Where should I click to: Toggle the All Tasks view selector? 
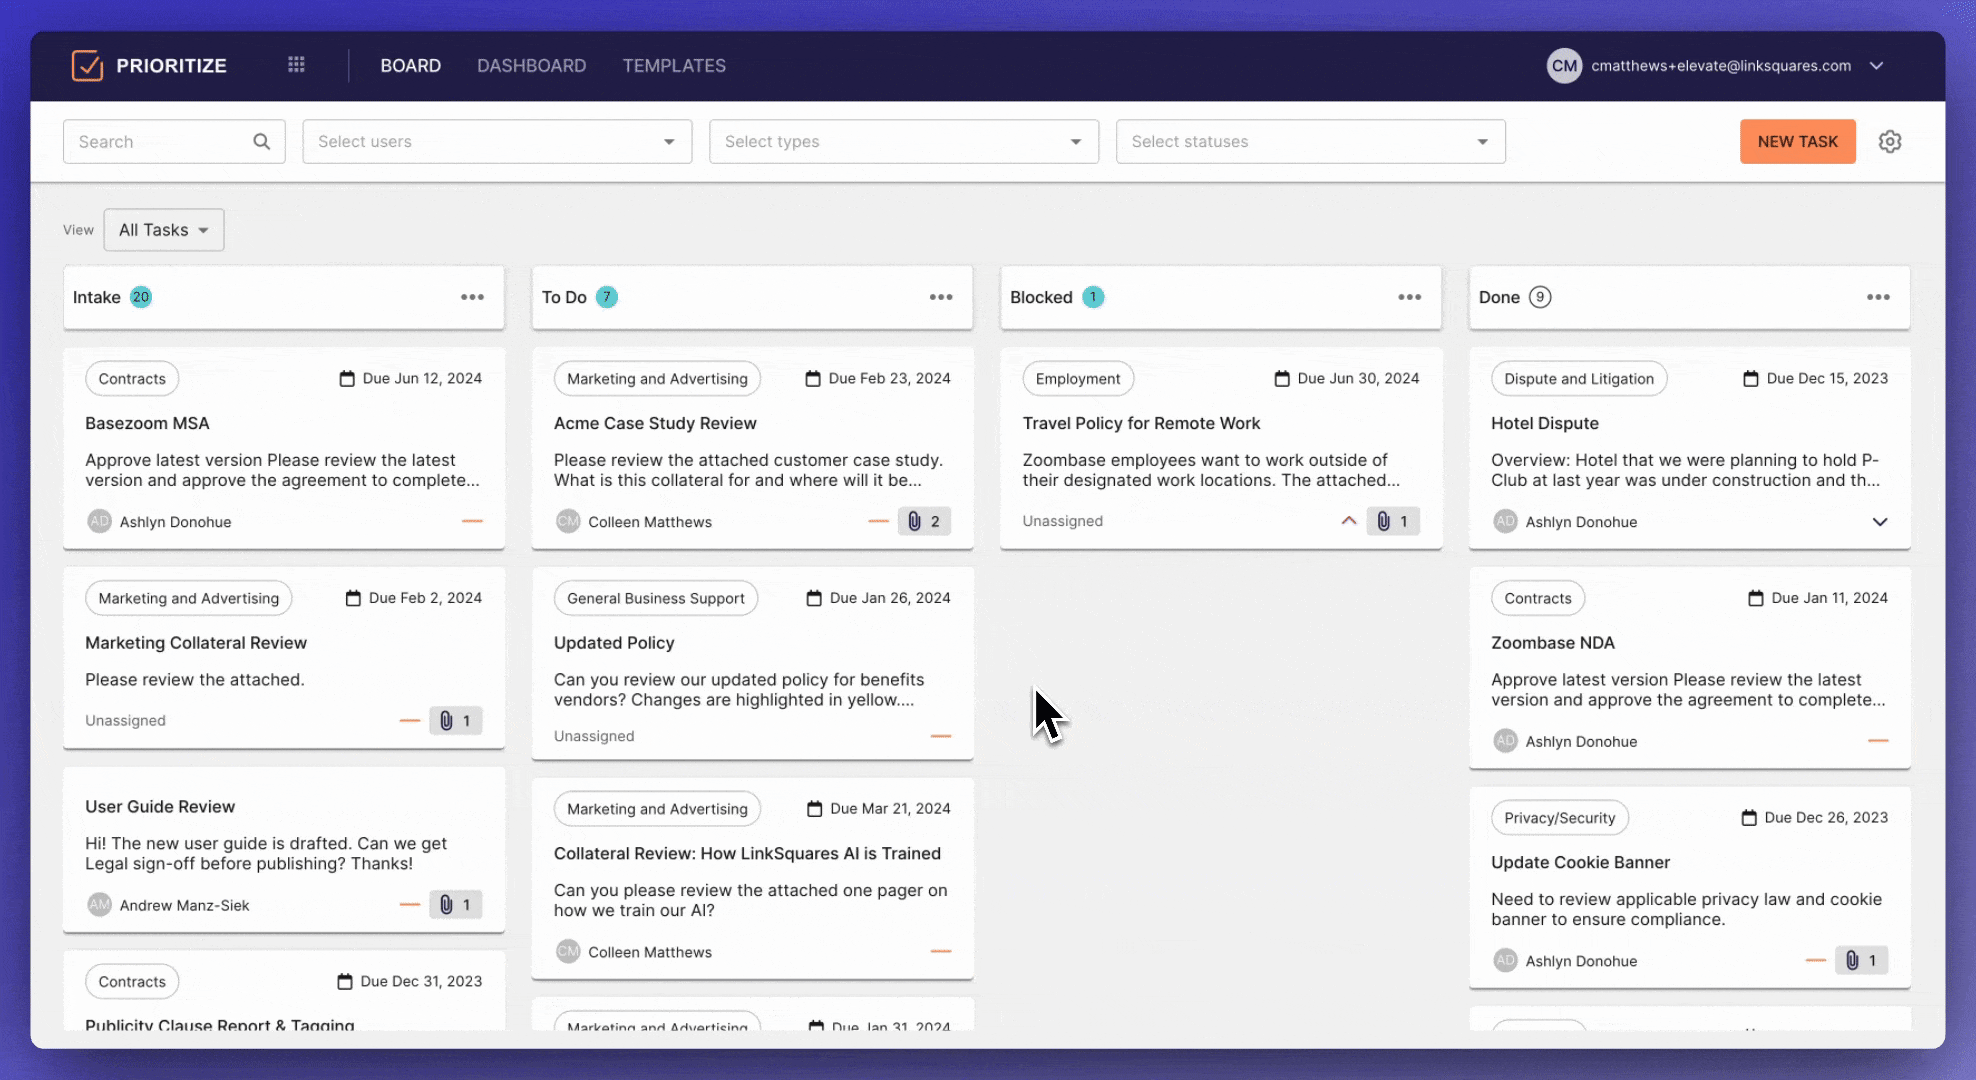coord(162,229)
